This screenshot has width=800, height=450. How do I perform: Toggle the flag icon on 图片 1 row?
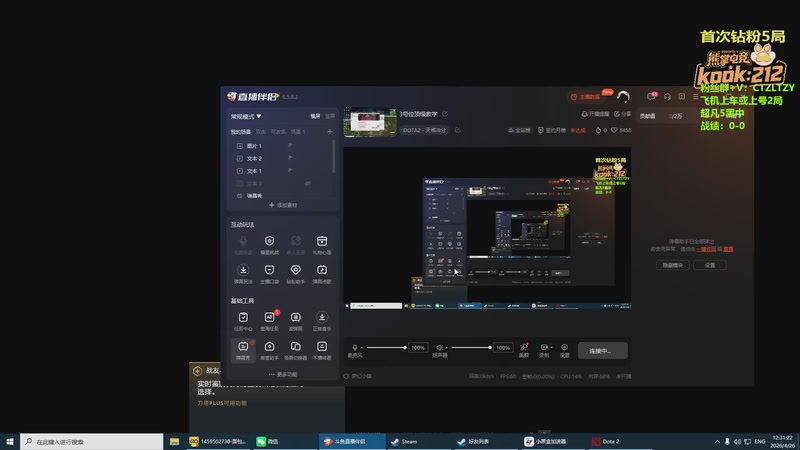coord(290,146)
